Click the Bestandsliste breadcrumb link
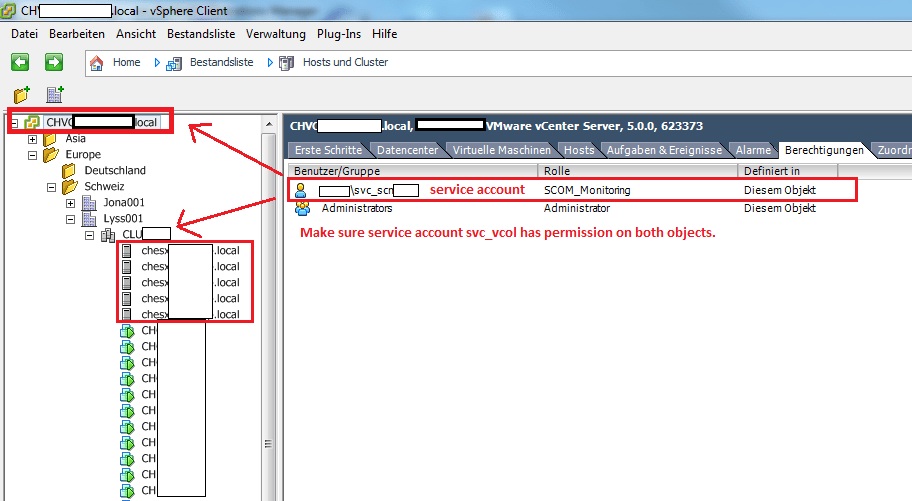 222,62
